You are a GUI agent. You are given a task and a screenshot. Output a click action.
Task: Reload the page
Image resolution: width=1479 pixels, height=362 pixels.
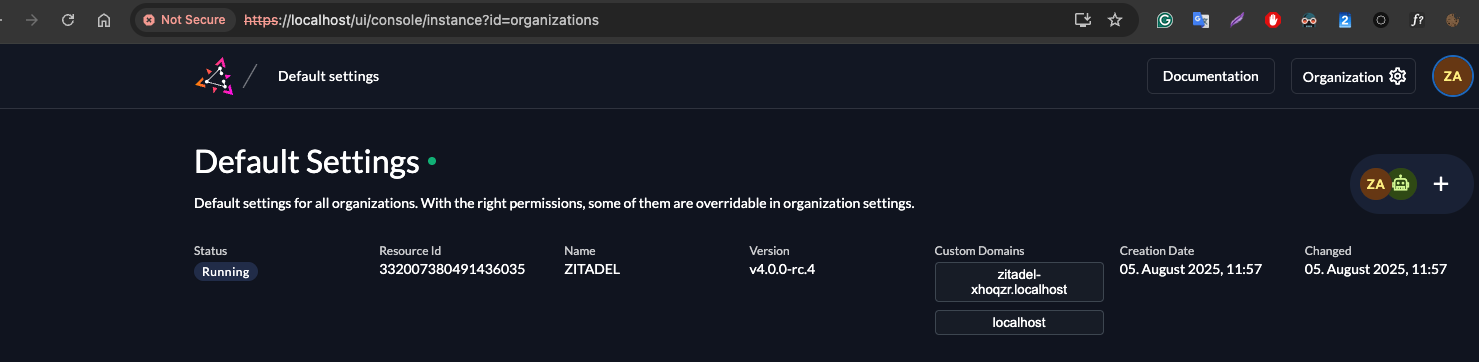(x=67, y=20)
